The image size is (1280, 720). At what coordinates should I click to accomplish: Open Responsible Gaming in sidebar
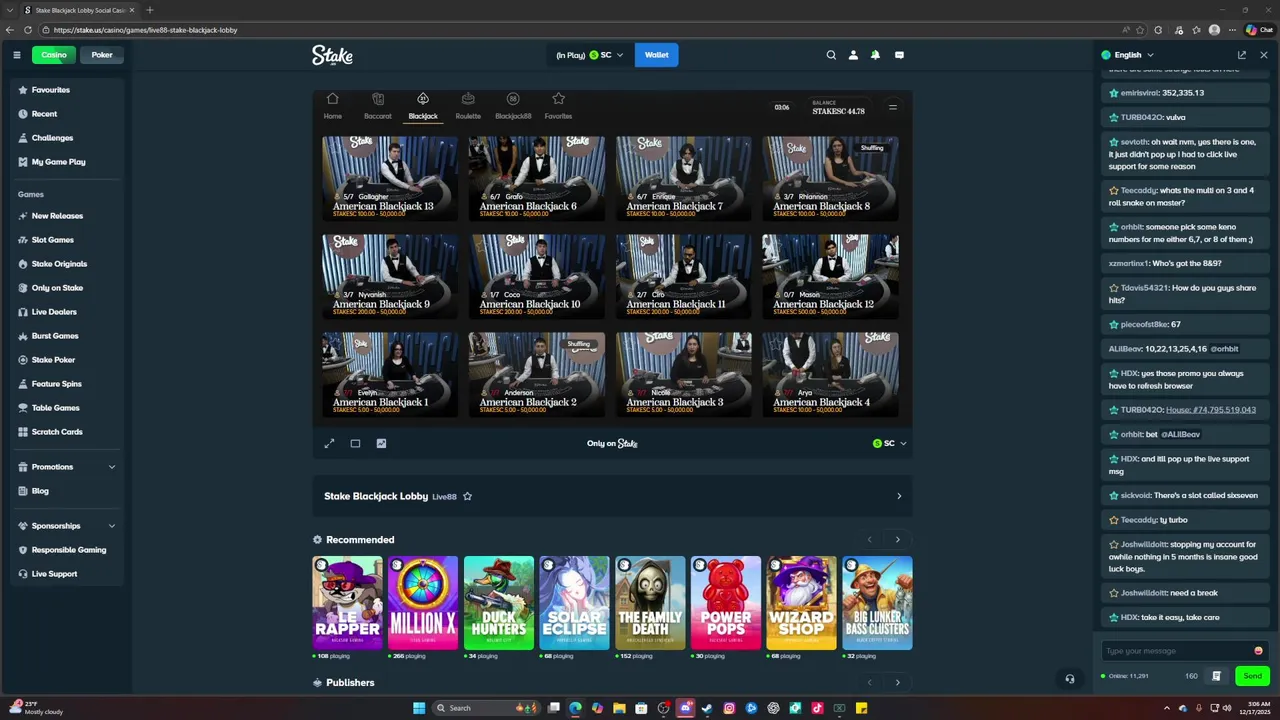(68, 550)
